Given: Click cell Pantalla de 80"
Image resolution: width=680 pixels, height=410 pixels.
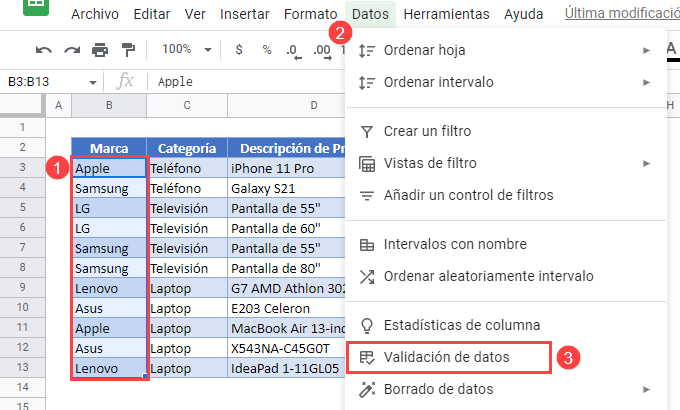Looking at the screenshot, I should 286,268.
